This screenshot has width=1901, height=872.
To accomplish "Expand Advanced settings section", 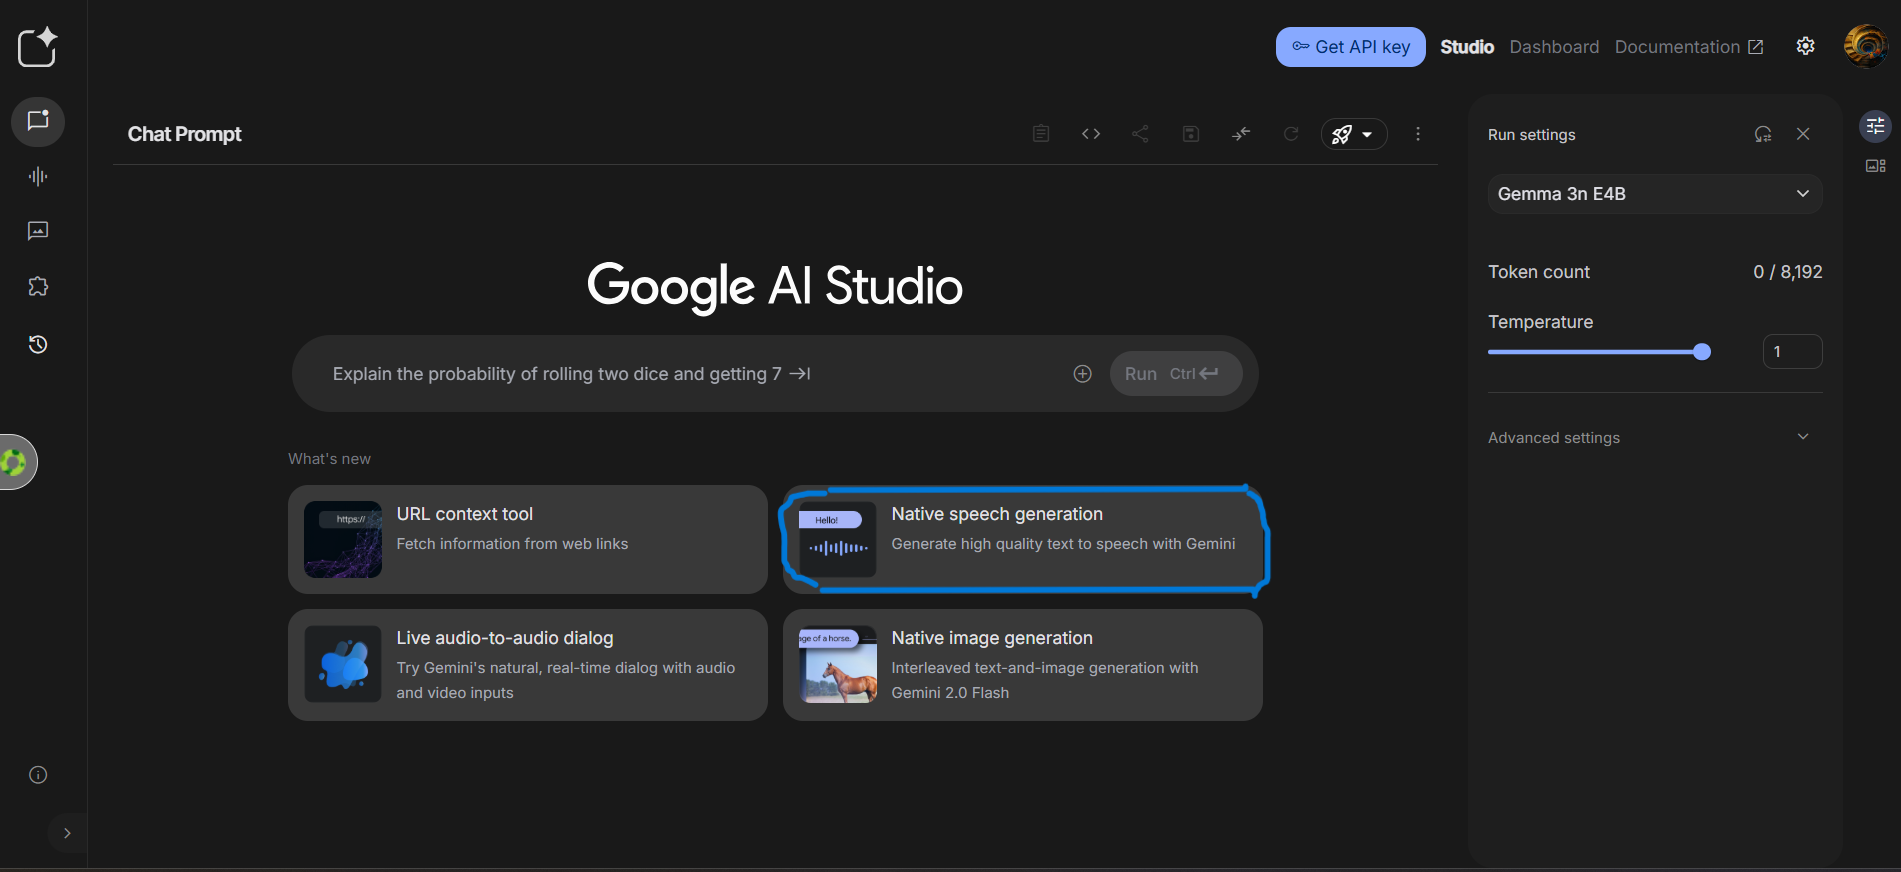I will [x=1654, y=438].
